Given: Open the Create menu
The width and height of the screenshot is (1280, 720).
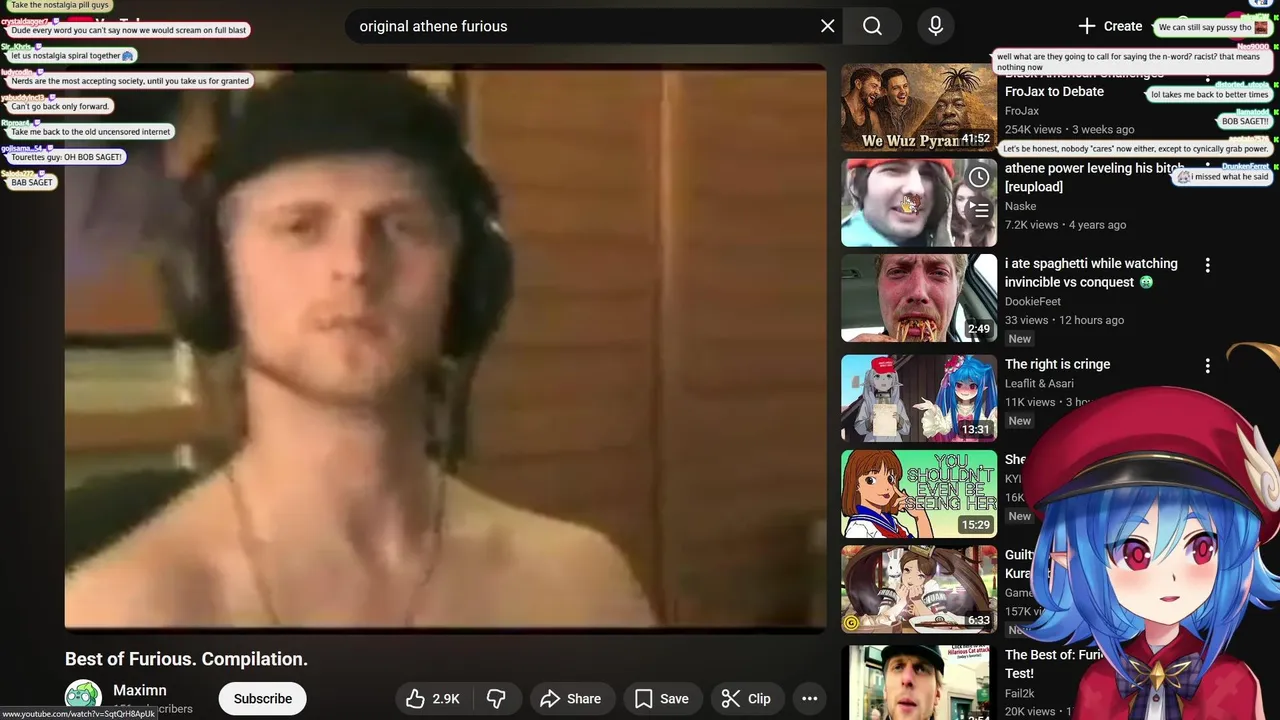Looking at the screenshot, I should 1110,26.
